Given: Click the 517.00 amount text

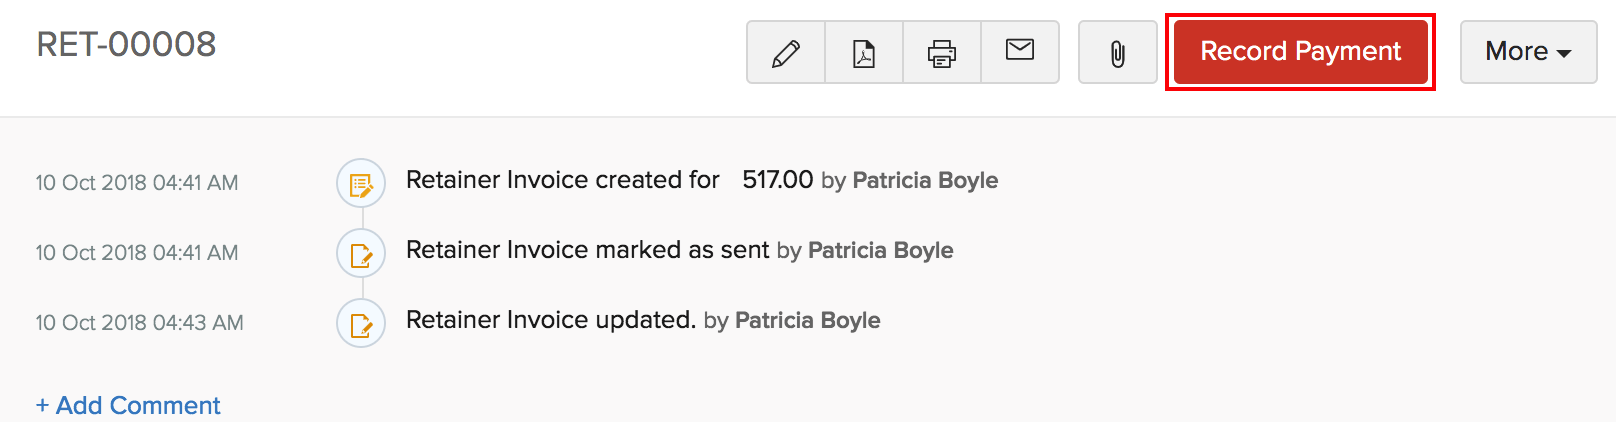Looking at the screenshot, I should (777, 180).
